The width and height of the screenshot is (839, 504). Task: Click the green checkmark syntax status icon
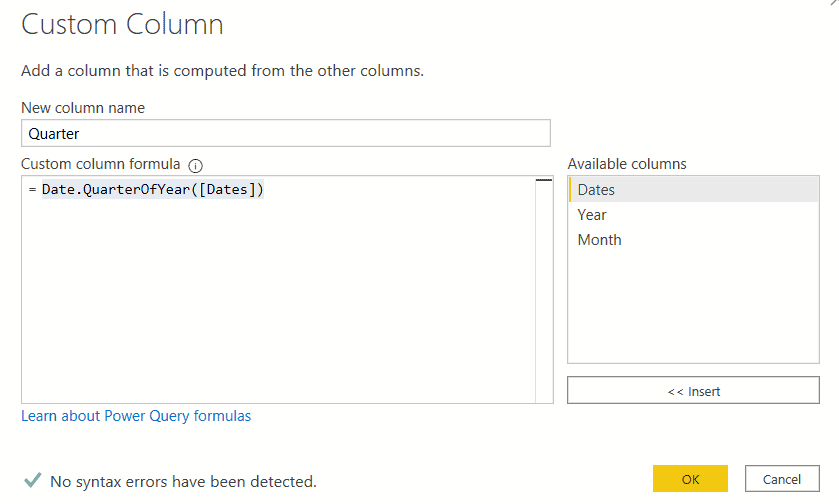(x=33, y=480)
